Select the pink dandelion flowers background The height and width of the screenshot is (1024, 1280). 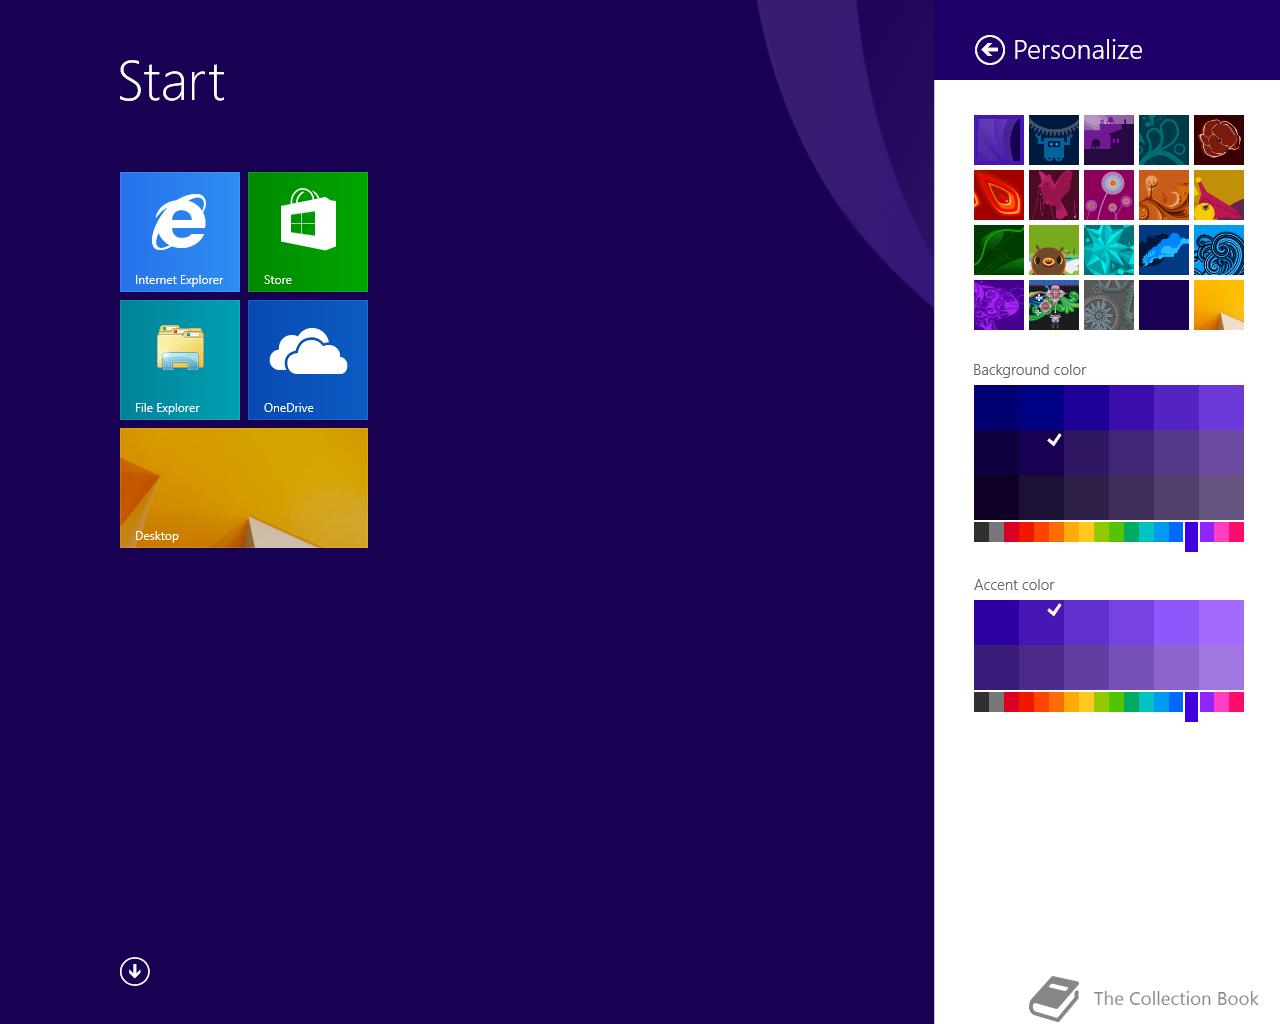pos(1109,195)
